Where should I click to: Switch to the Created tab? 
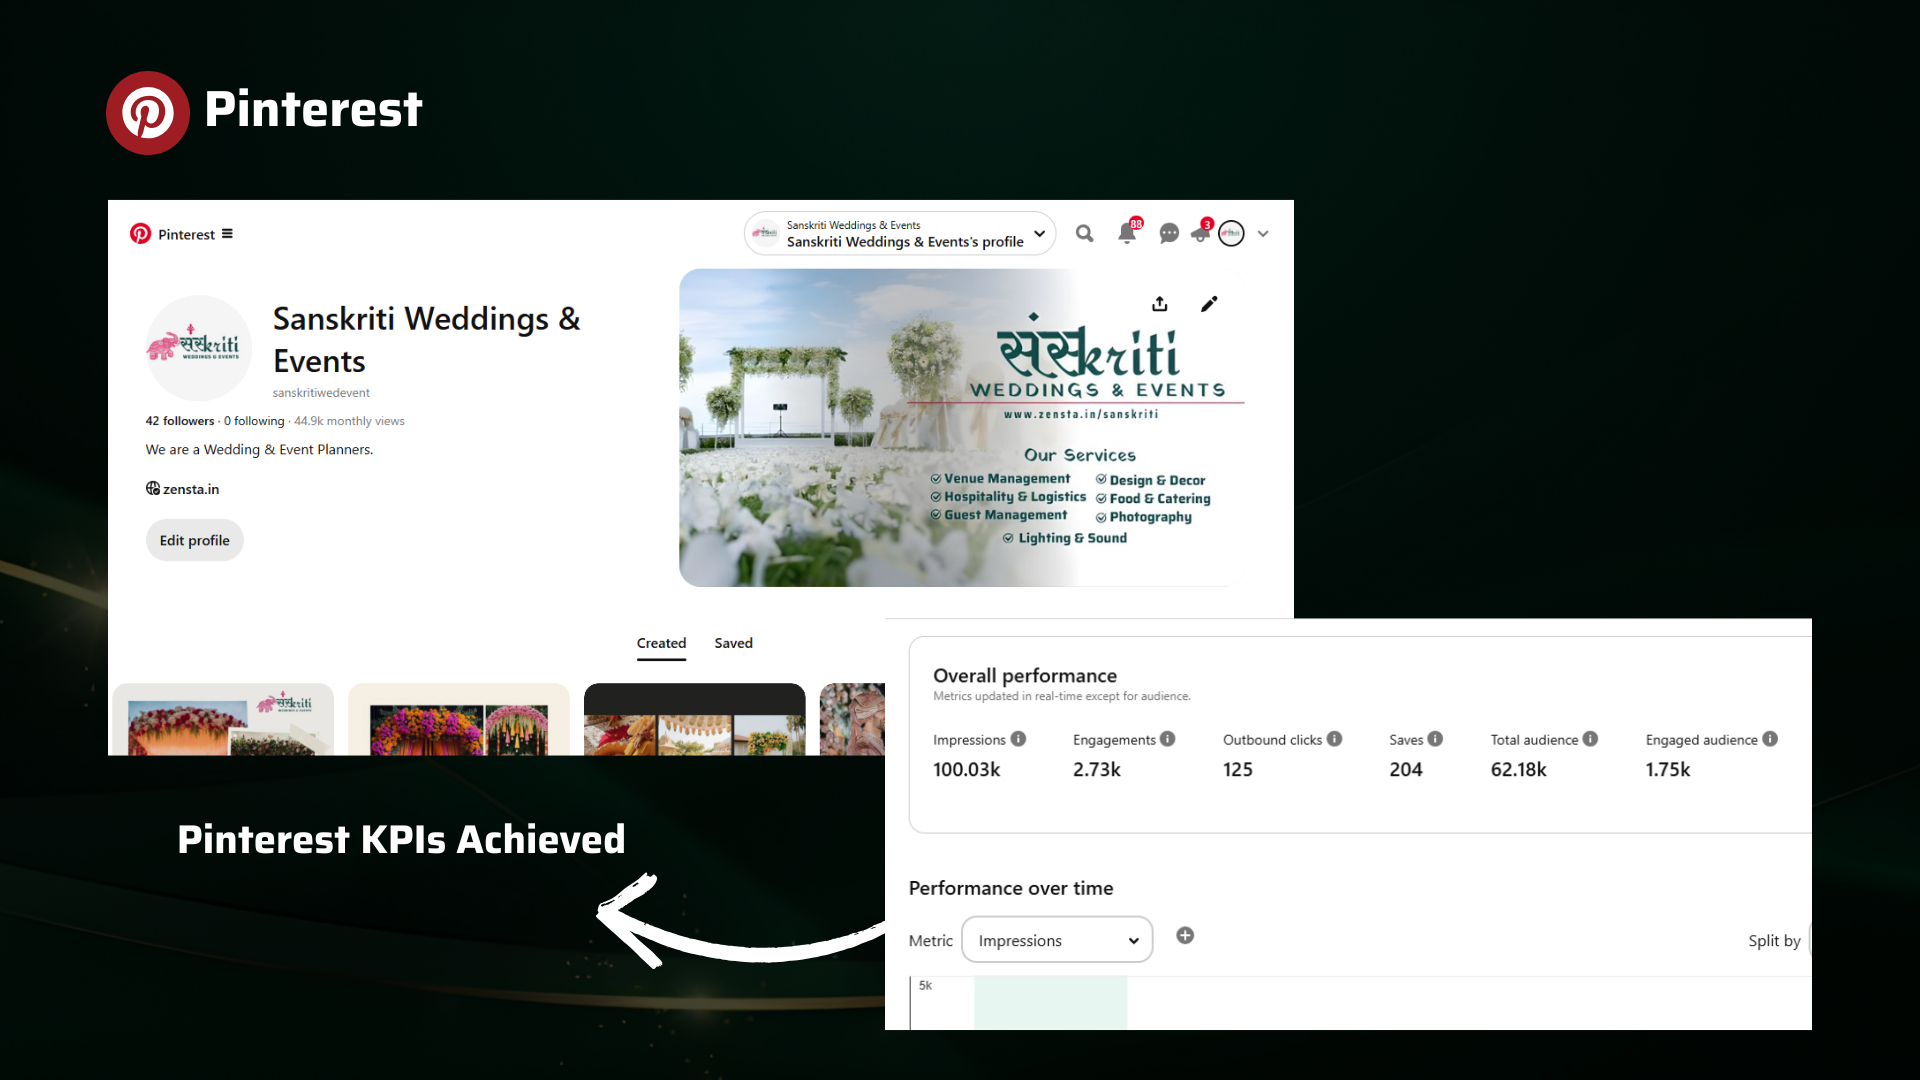pyautogui.click(x=661, y=643)
